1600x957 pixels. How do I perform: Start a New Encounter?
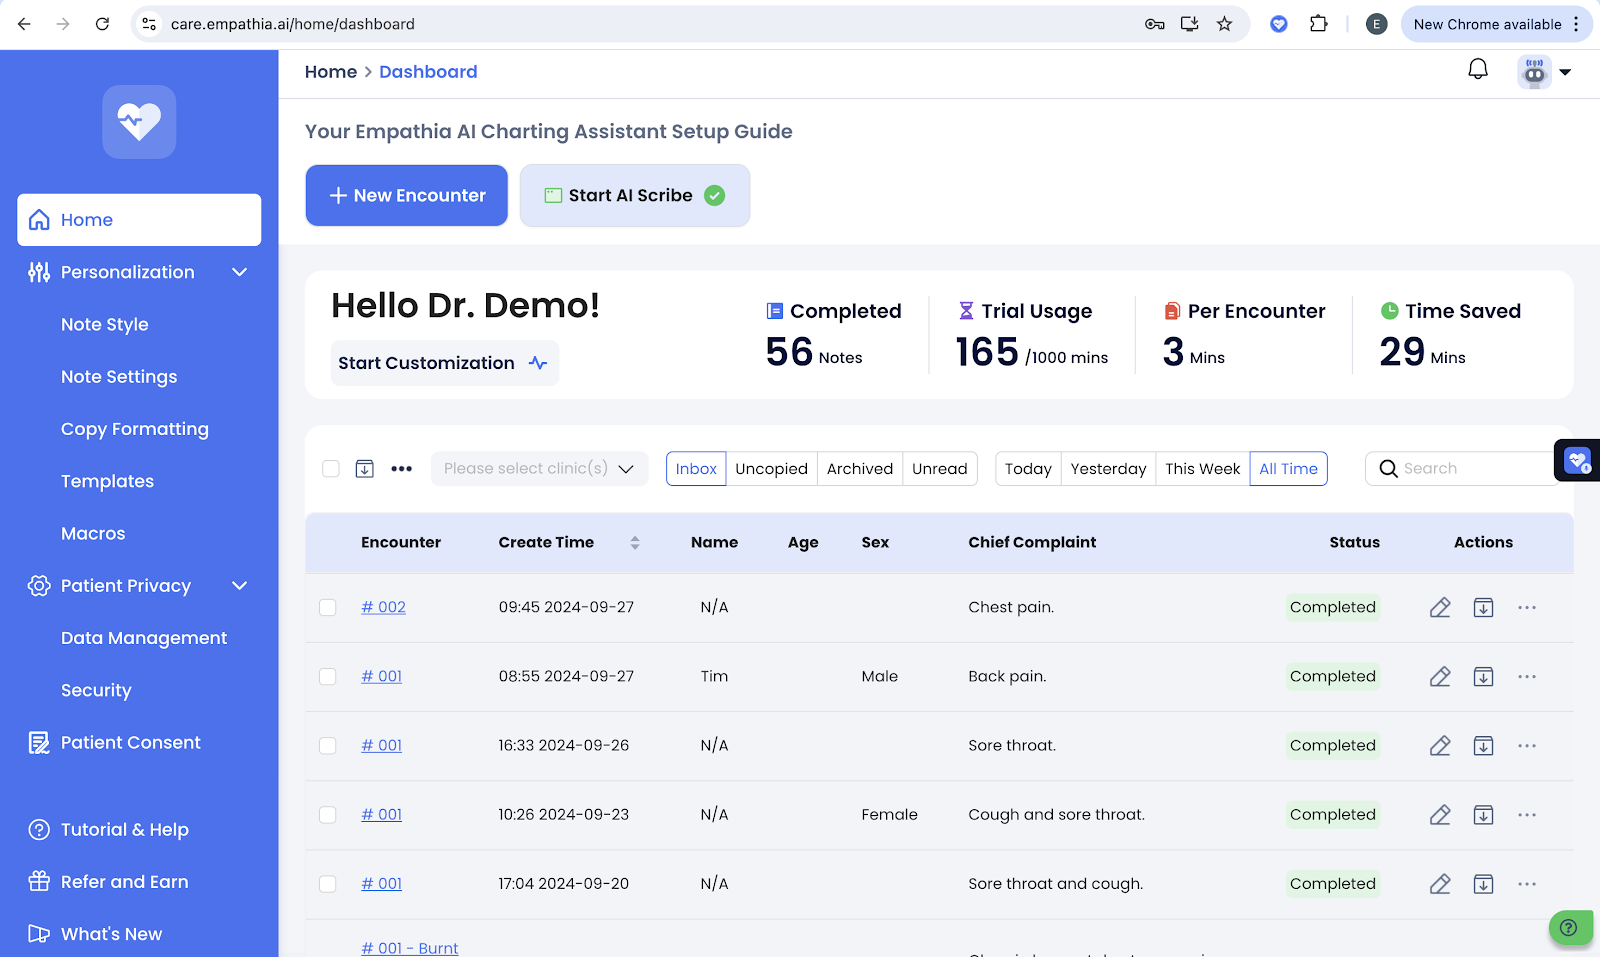407,195
